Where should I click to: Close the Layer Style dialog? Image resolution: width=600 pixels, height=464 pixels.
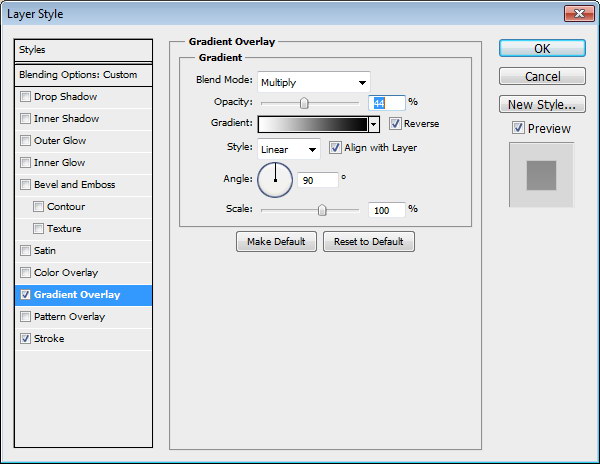coord(579,14)
